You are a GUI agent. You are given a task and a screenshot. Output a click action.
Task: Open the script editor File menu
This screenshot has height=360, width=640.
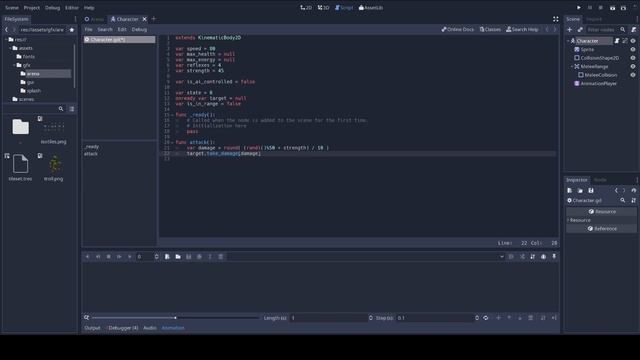tap(88, 29)
